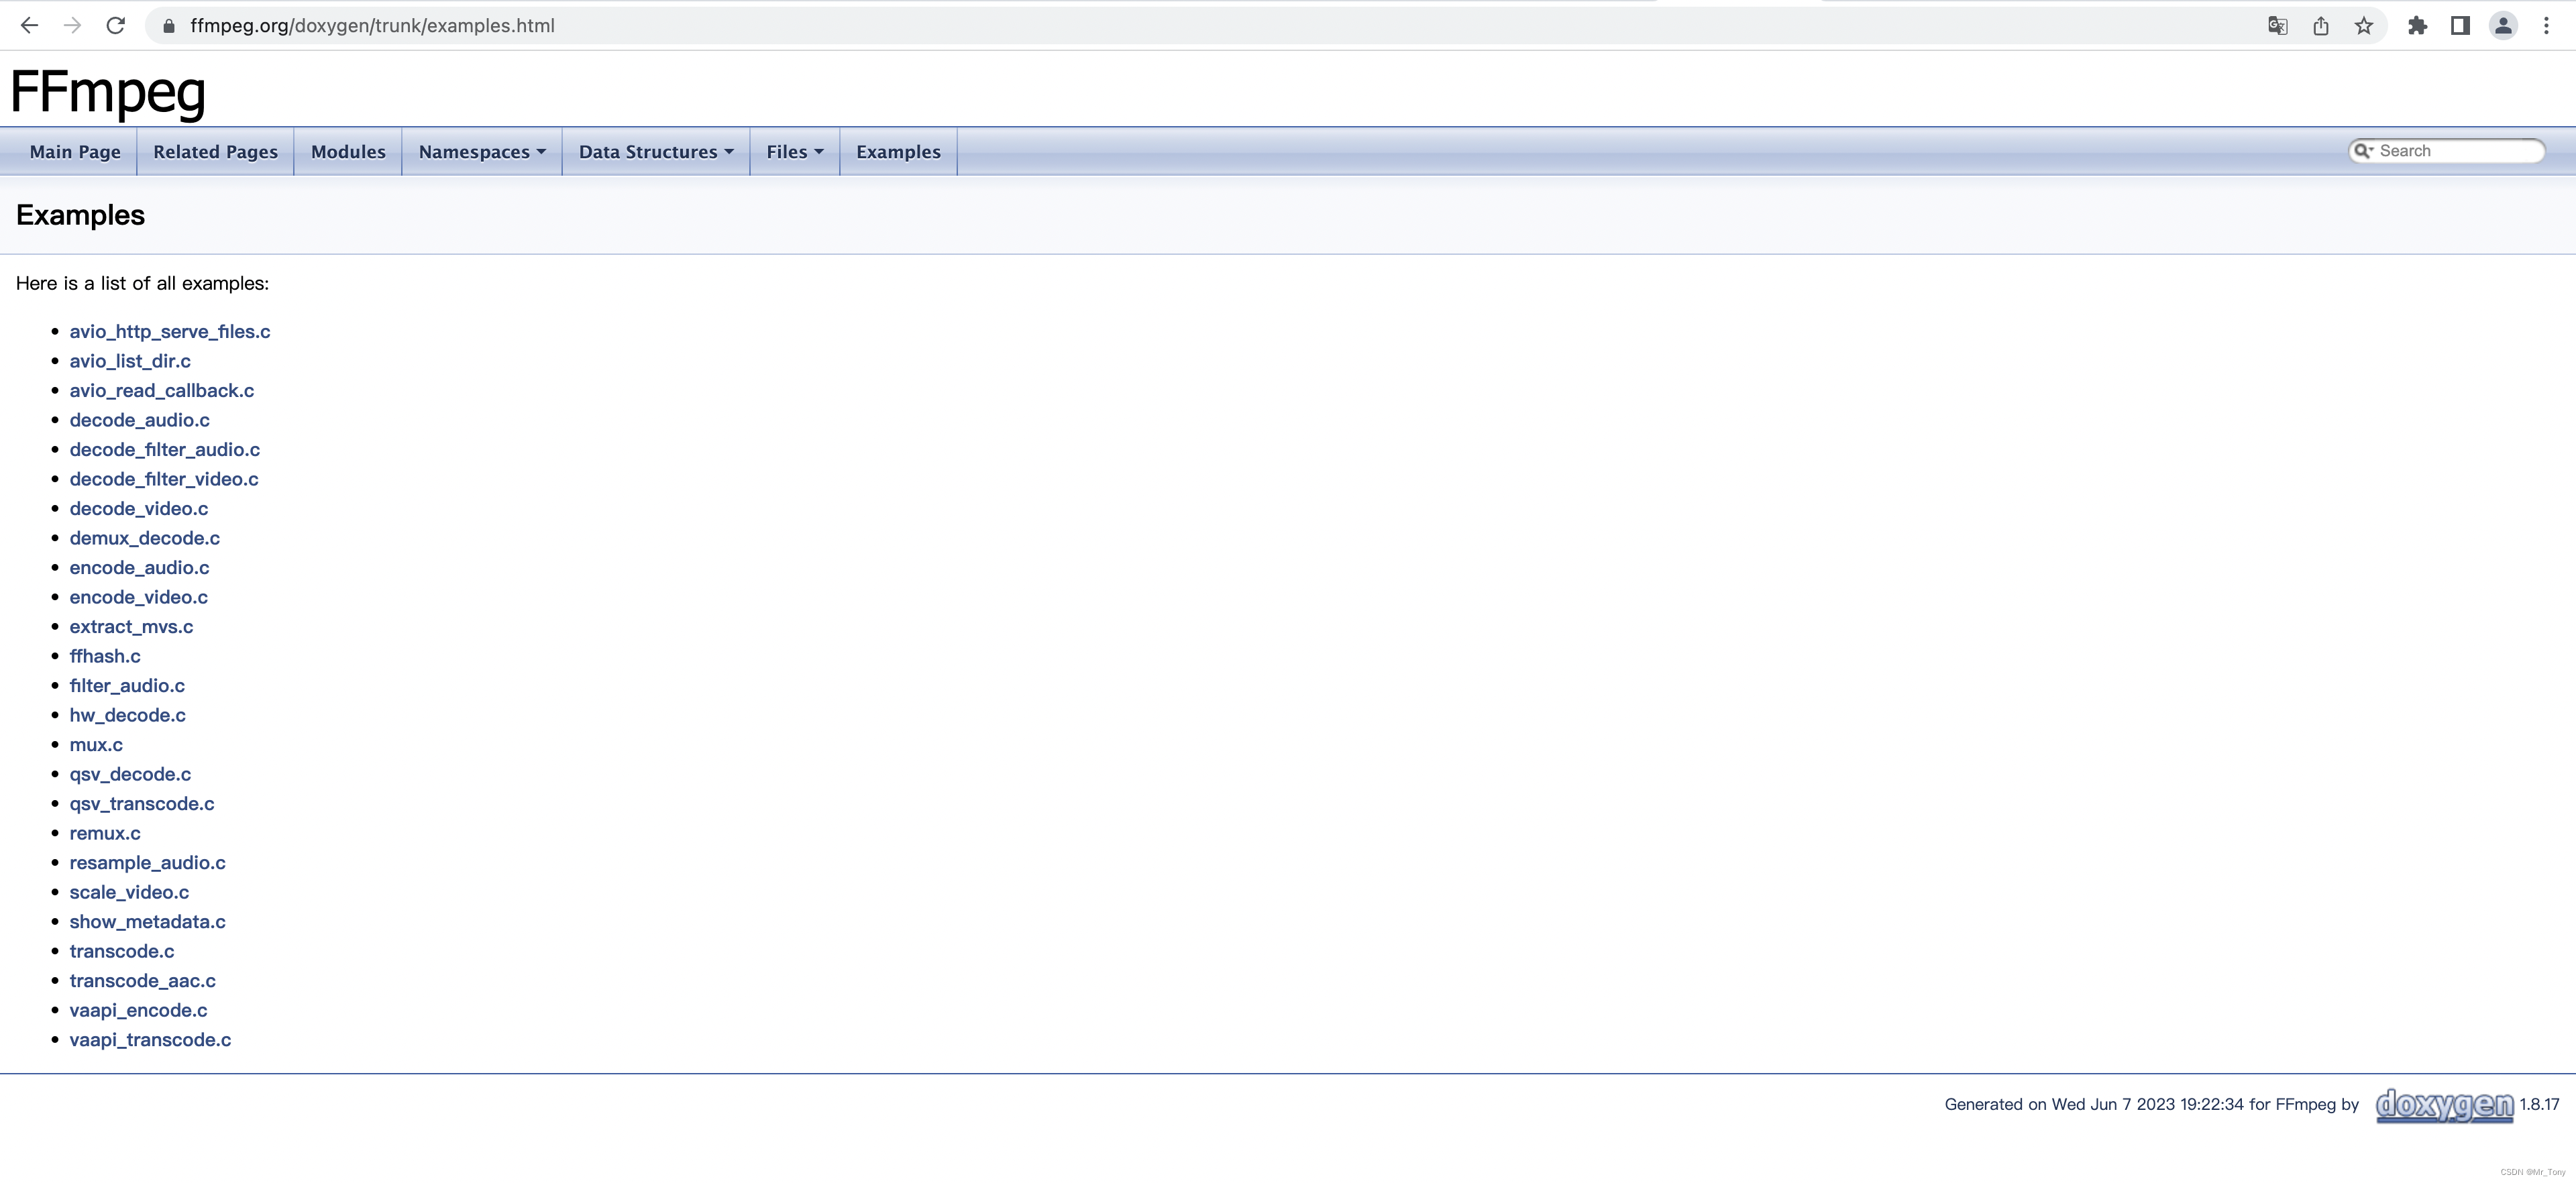2576x1183 pixels.
Task: Open the Related Pages tab
Action: tap(215, 152)
